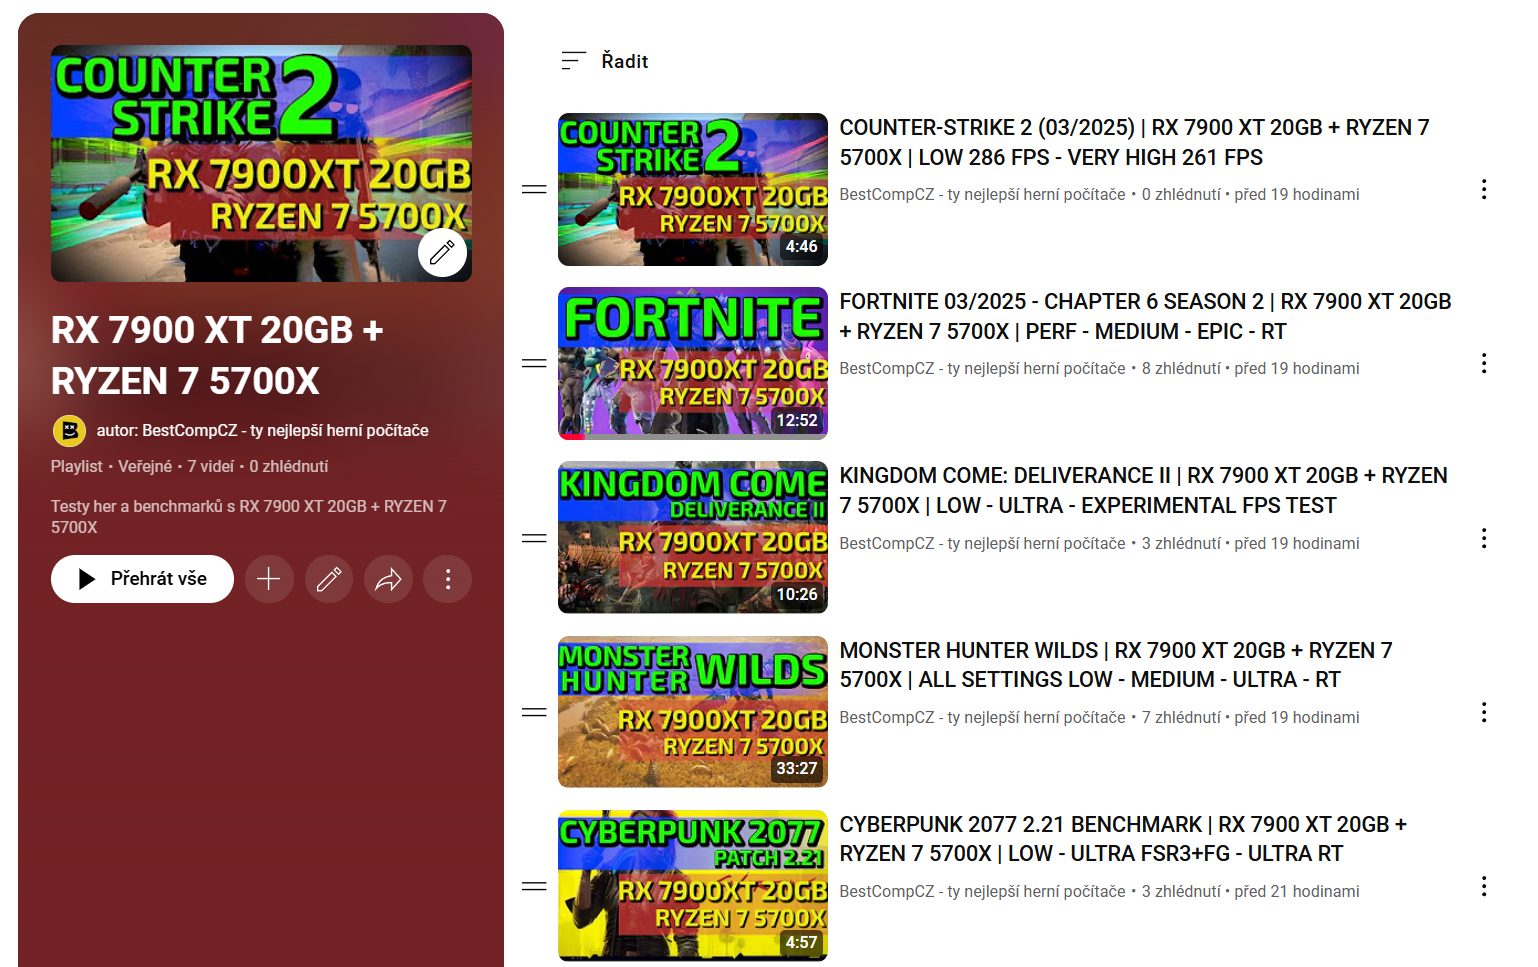Play all videos with Přehrát vše

(142, 579)
